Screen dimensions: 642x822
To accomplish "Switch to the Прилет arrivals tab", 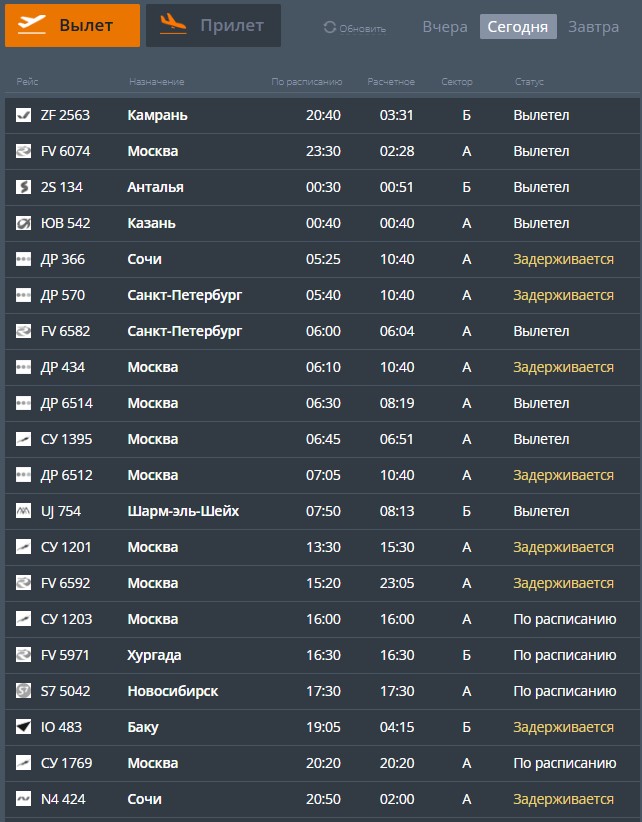I will (213, 26).
